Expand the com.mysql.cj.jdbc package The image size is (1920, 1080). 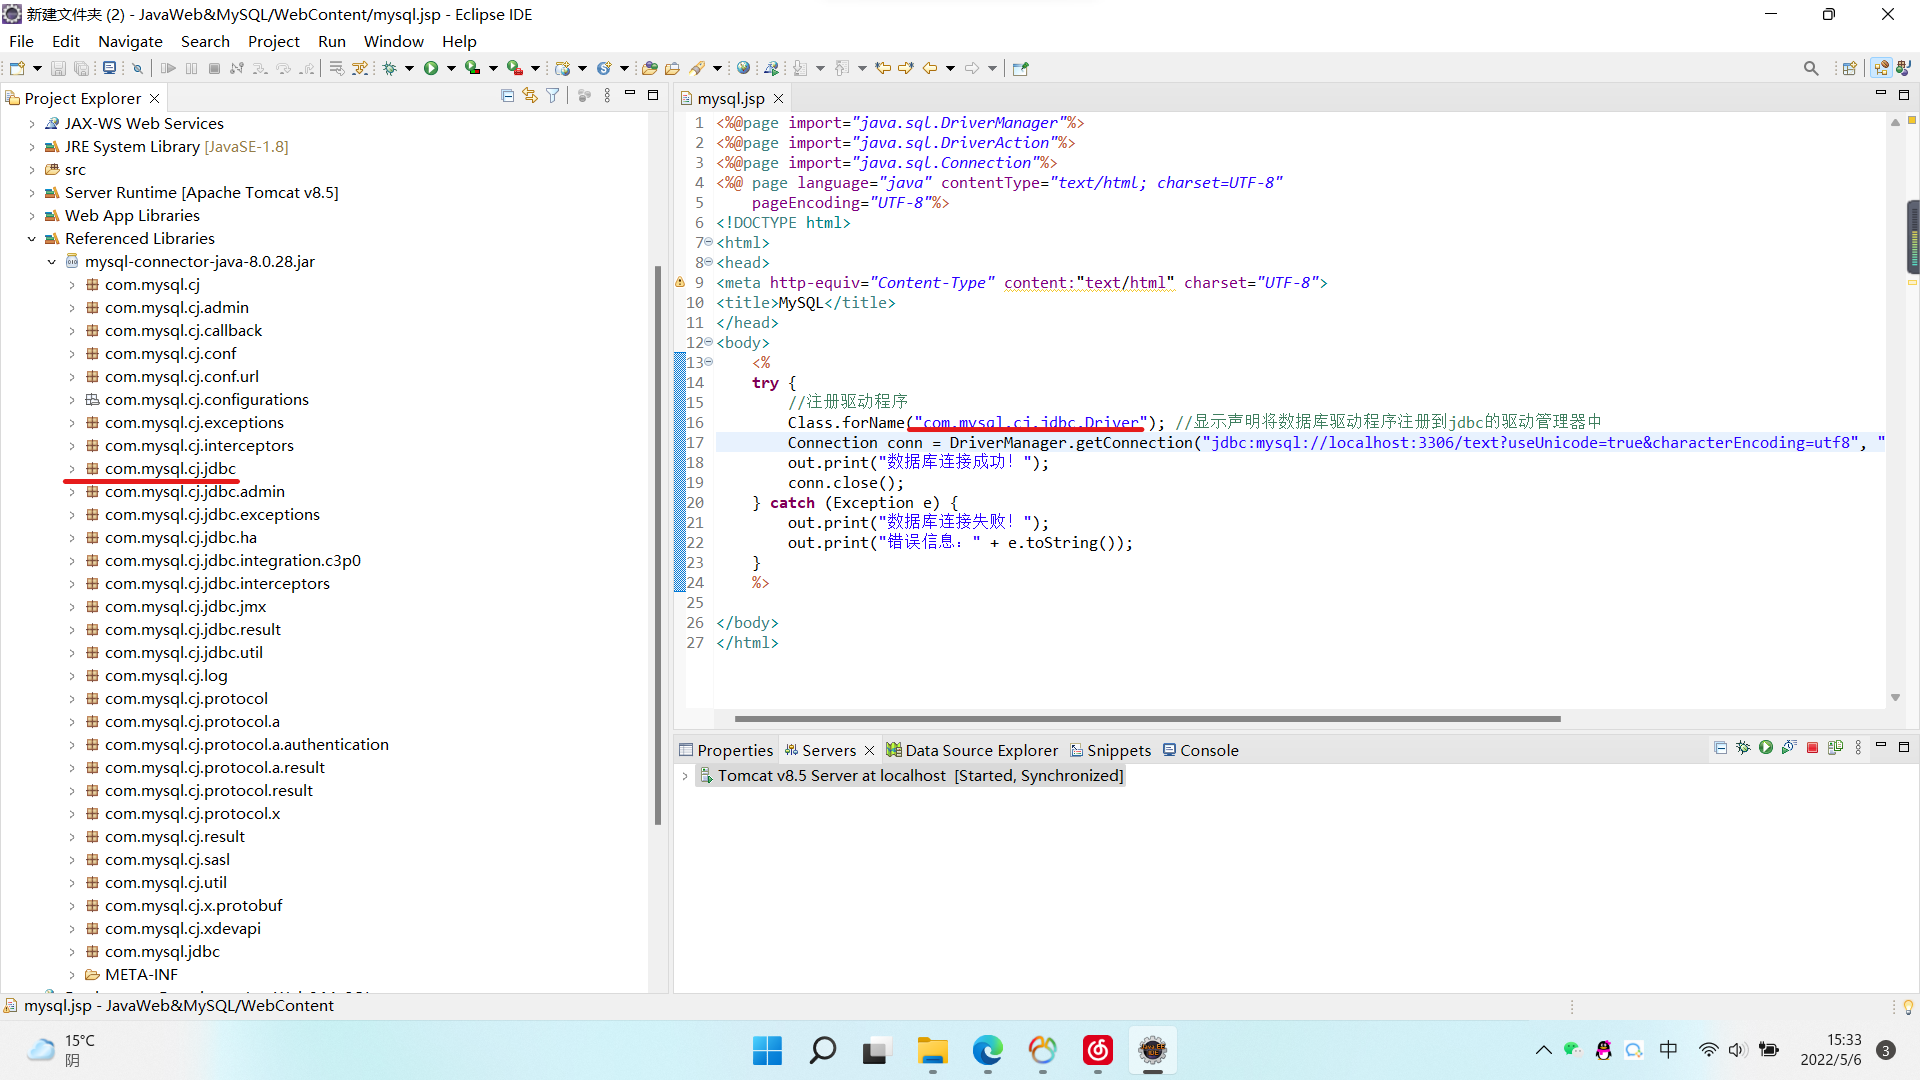(72, 469)
